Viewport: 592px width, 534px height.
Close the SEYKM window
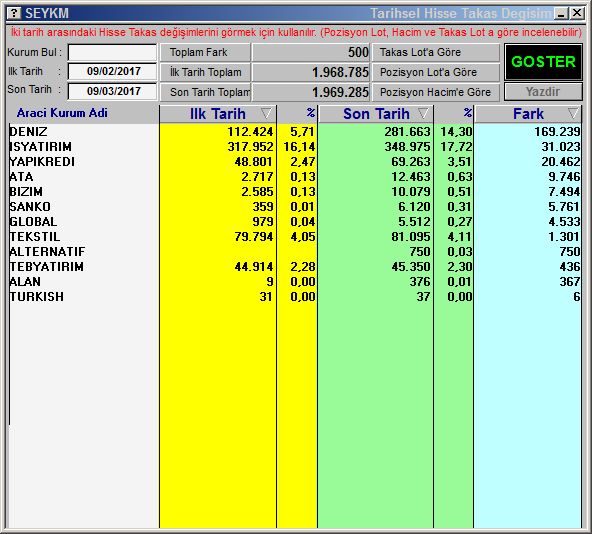click(x=577, y=14)
